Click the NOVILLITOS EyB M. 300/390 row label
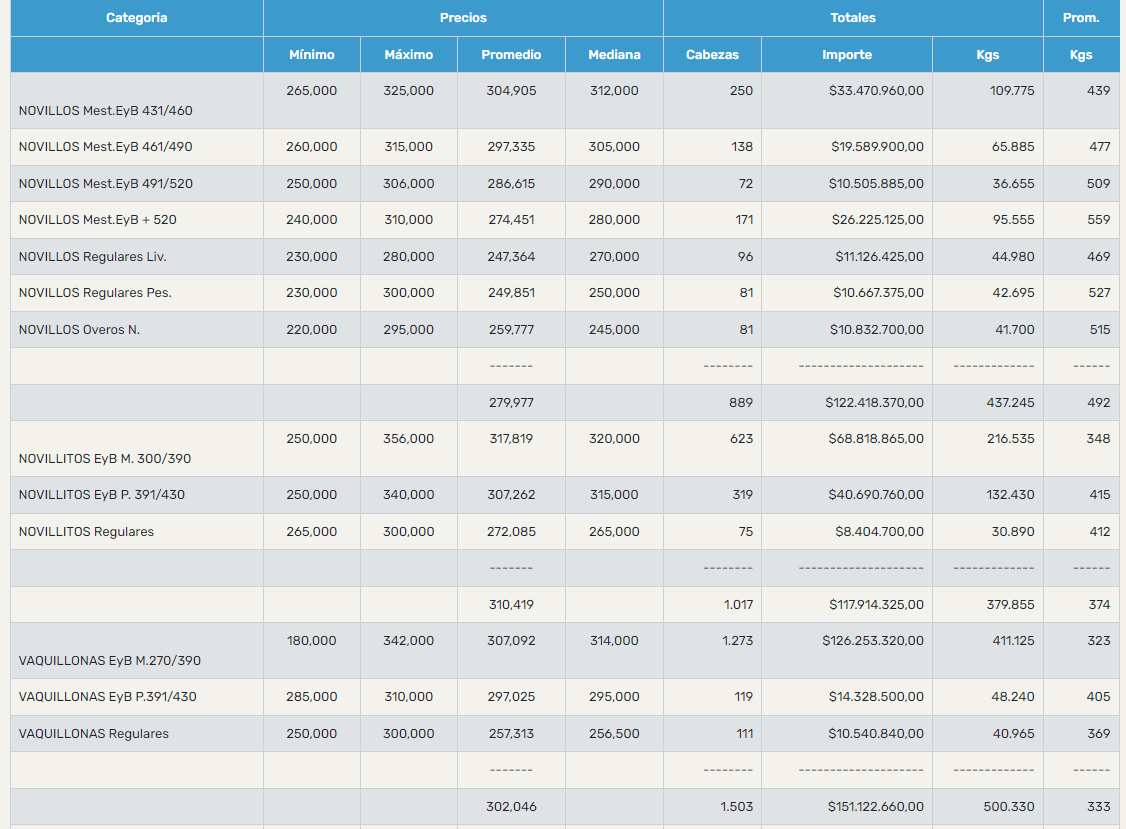 (x=105, y=459)
